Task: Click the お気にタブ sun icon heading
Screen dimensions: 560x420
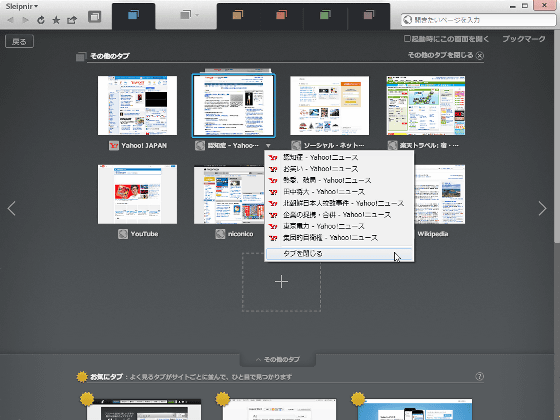Action: coord(82,377)
